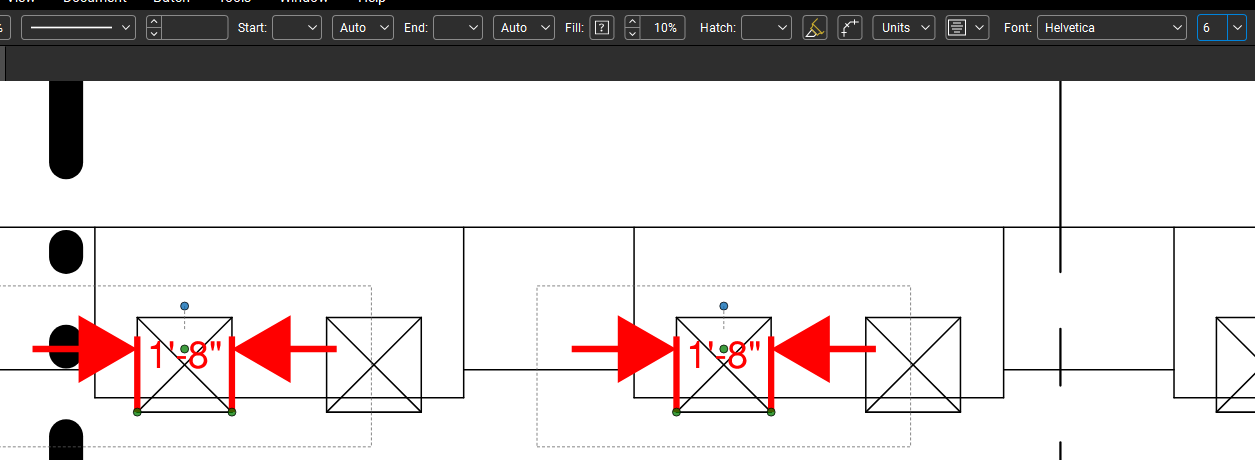
Task: Open the Start size Auto dropdown
Action: 363,28
